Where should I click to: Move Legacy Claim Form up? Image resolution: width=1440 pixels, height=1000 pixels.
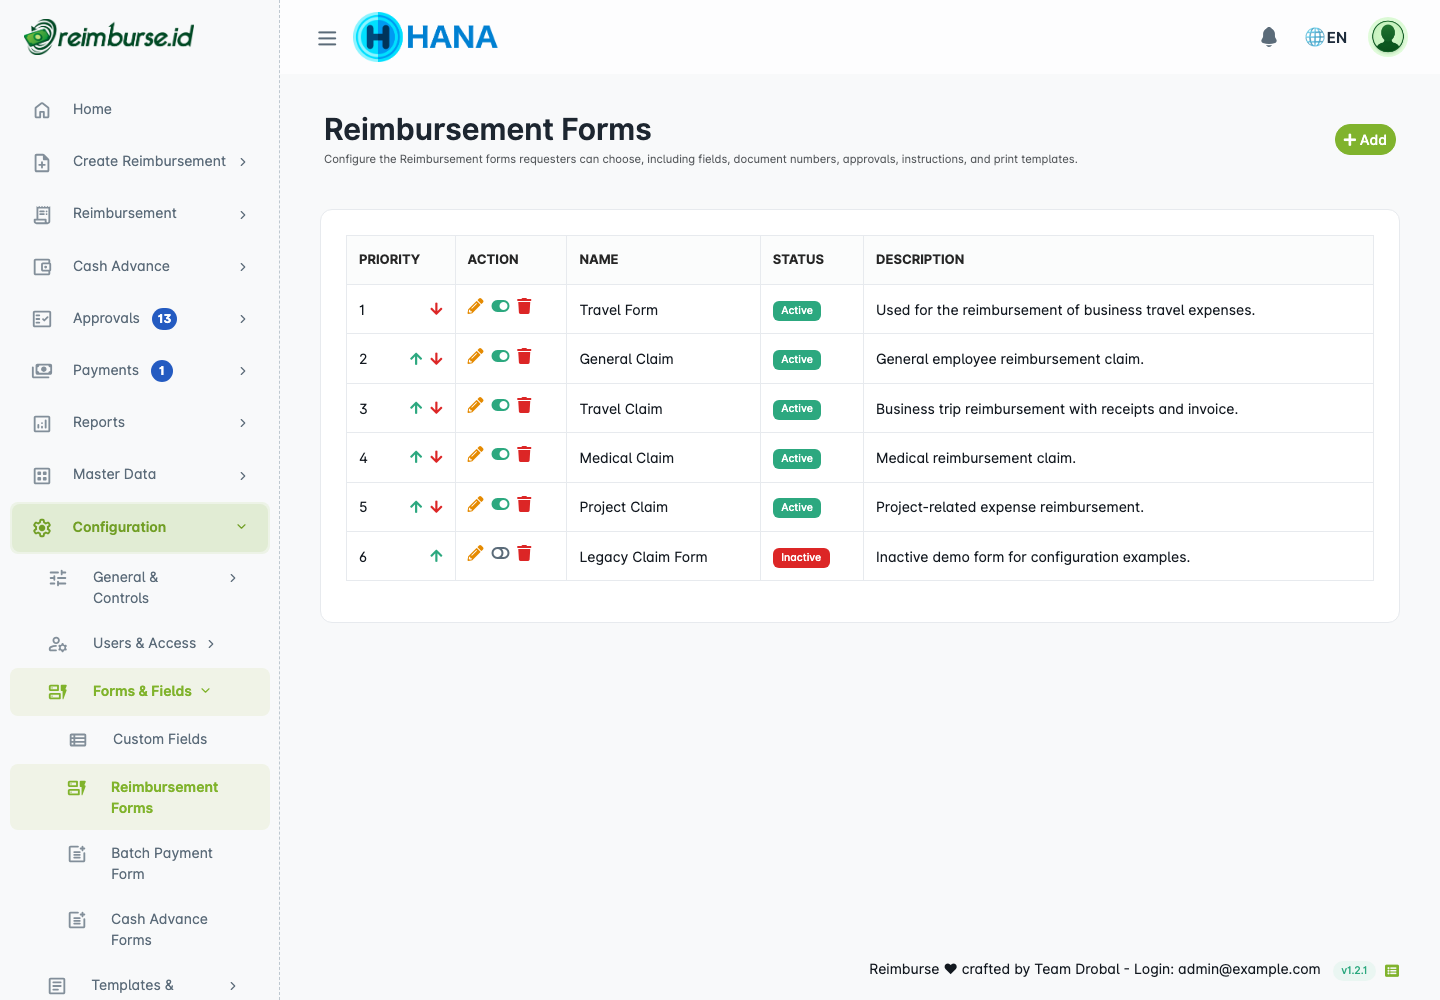click(436, 556)
